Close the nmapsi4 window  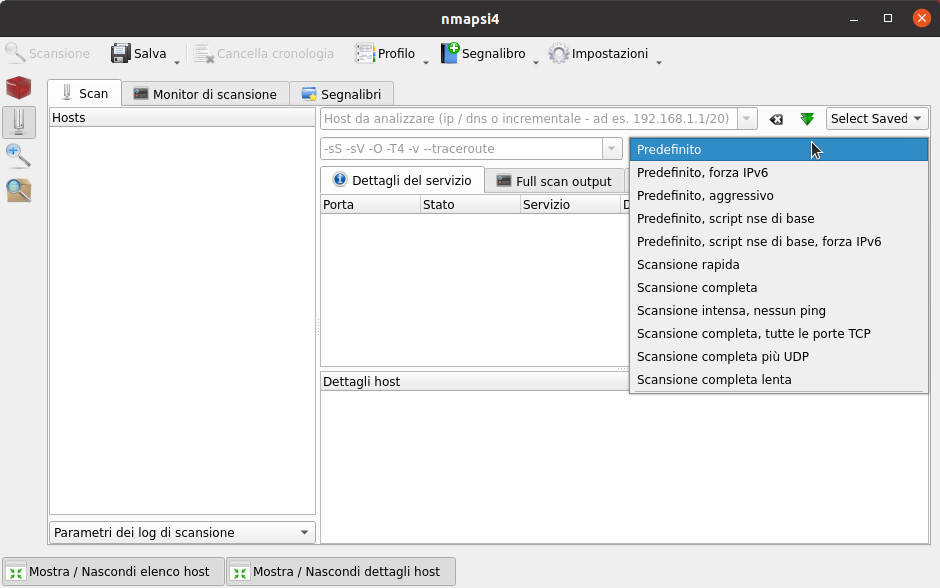pos(921,19)
